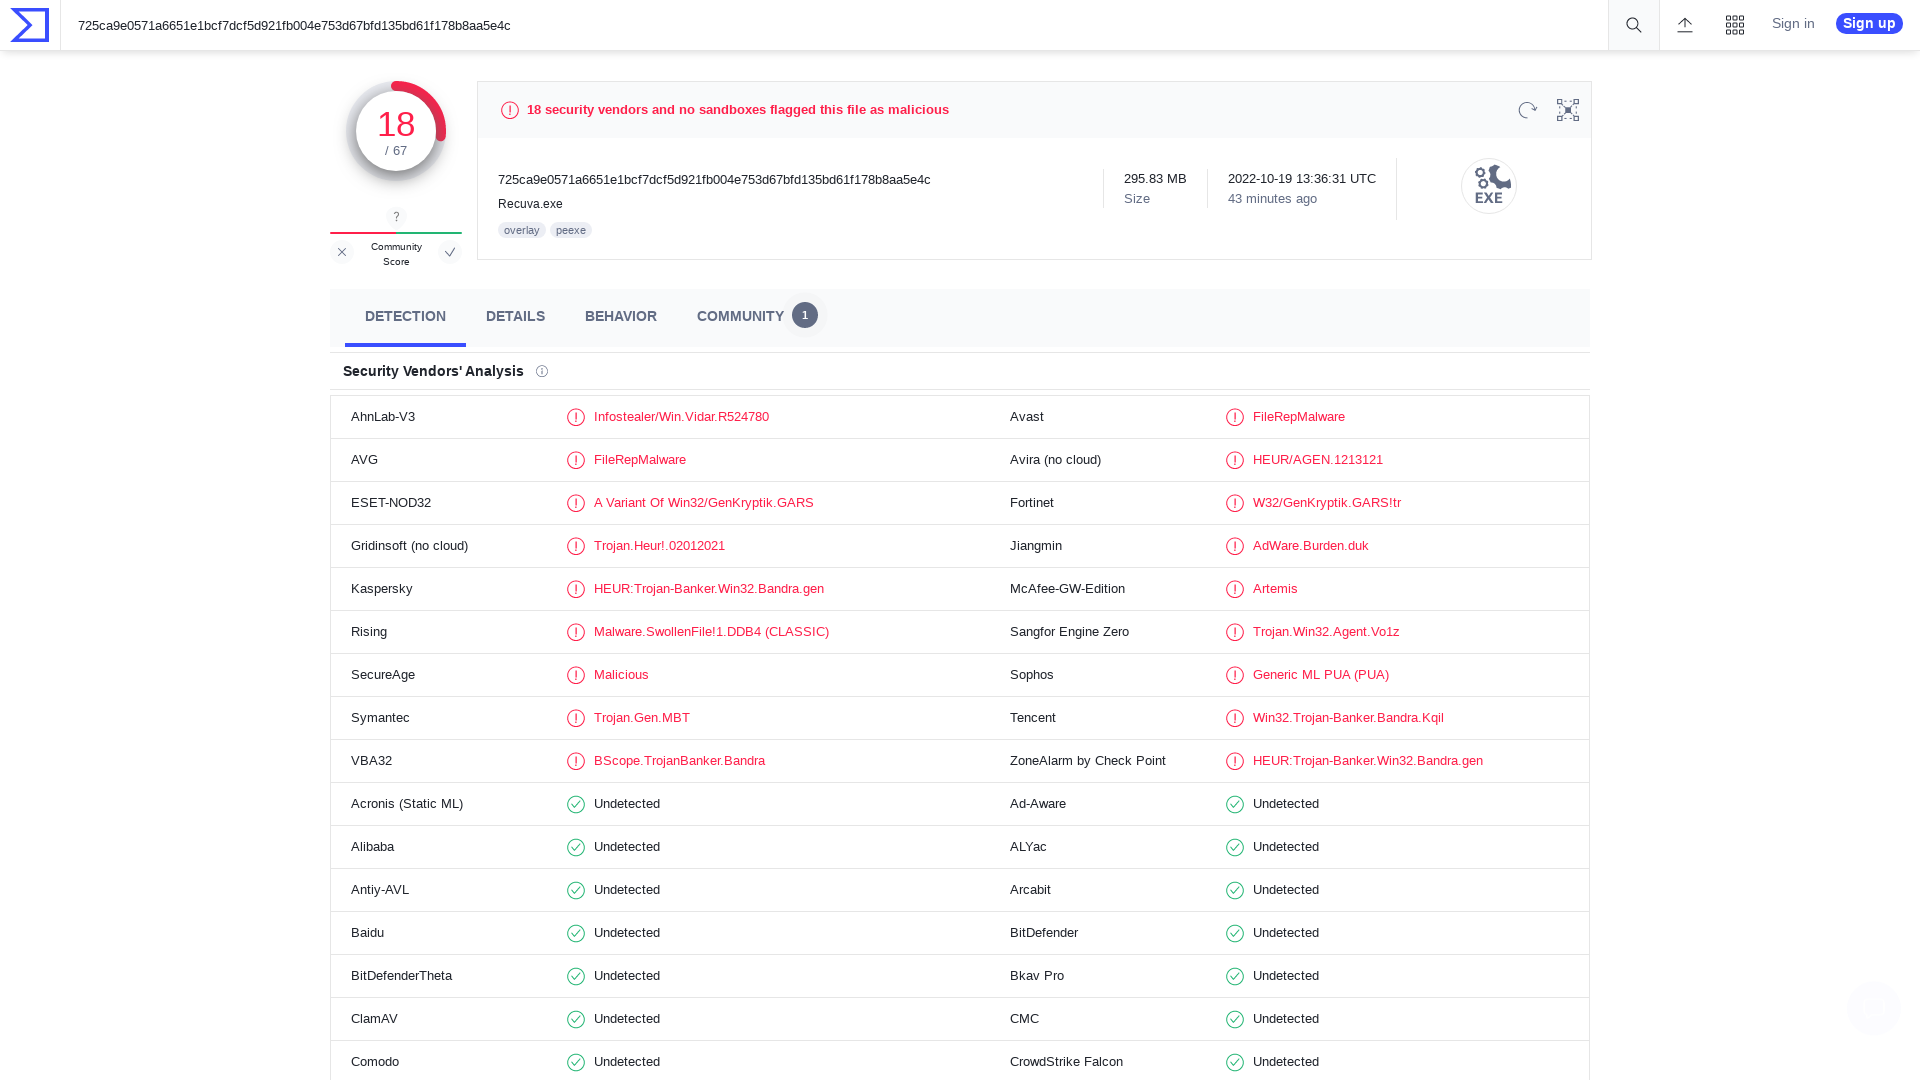1920x1080 pixels.
Task: Click the EXE file type icon
Action: (1489, 186)
